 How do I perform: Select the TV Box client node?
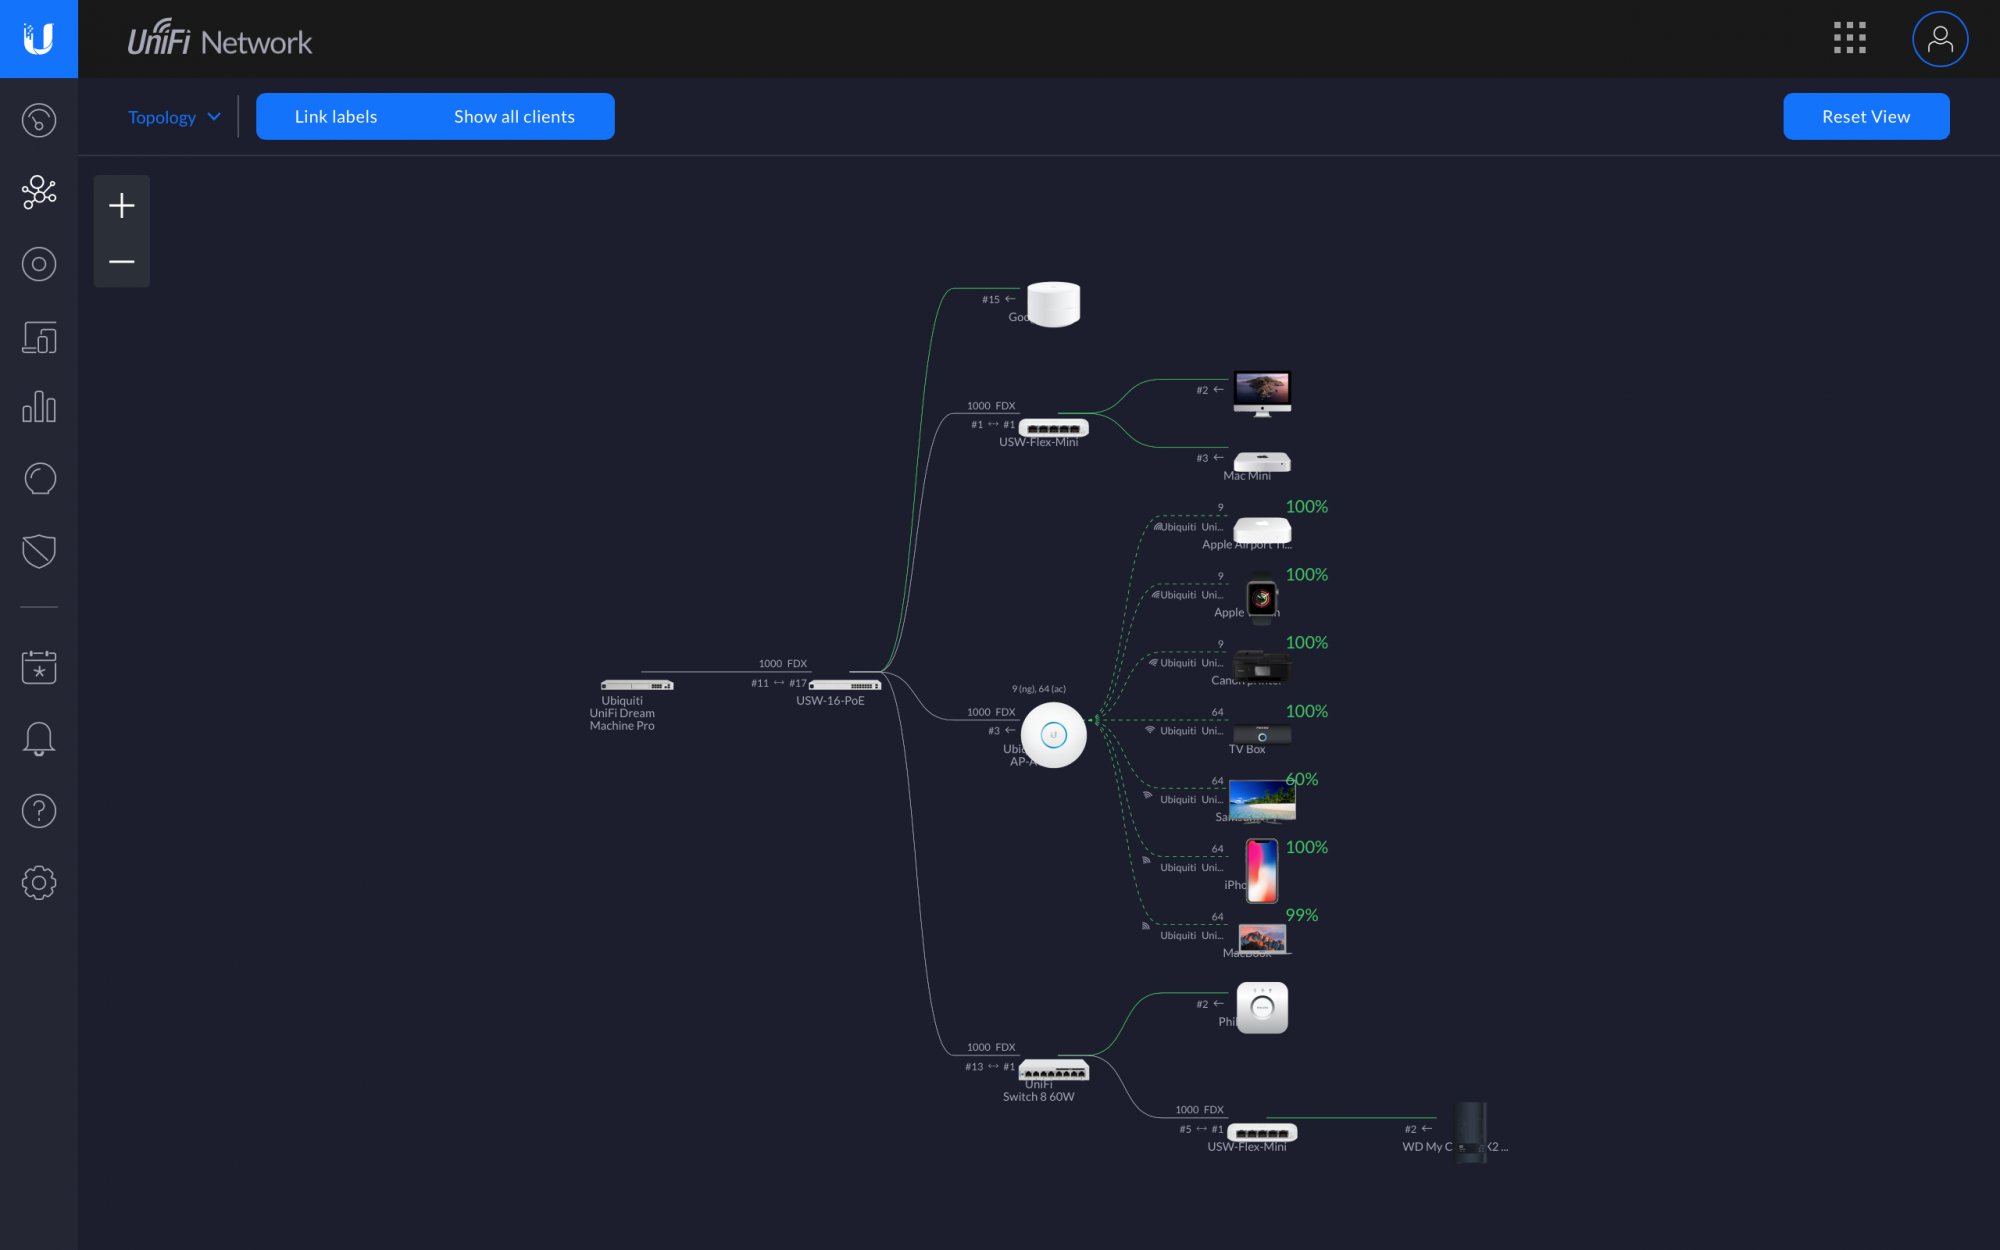[1262, 735]
